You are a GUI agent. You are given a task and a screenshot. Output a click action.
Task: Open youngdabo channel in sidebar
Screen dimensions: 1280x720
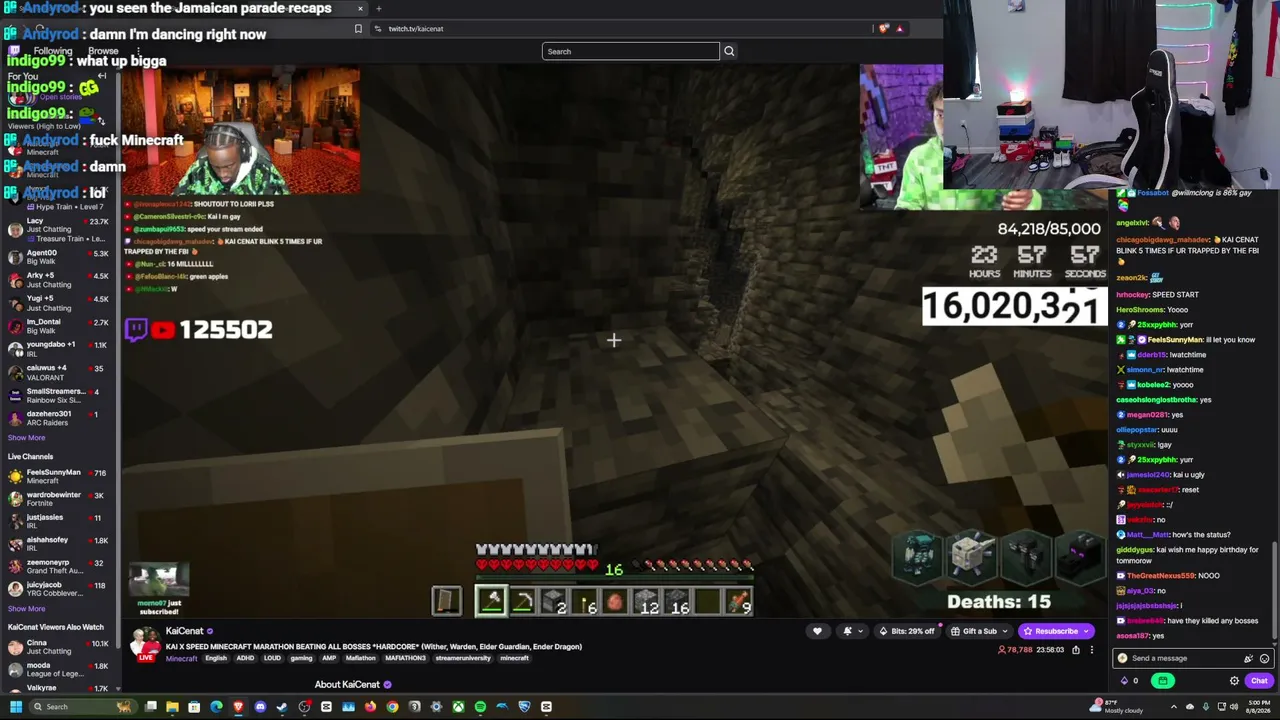coord(59,349)
